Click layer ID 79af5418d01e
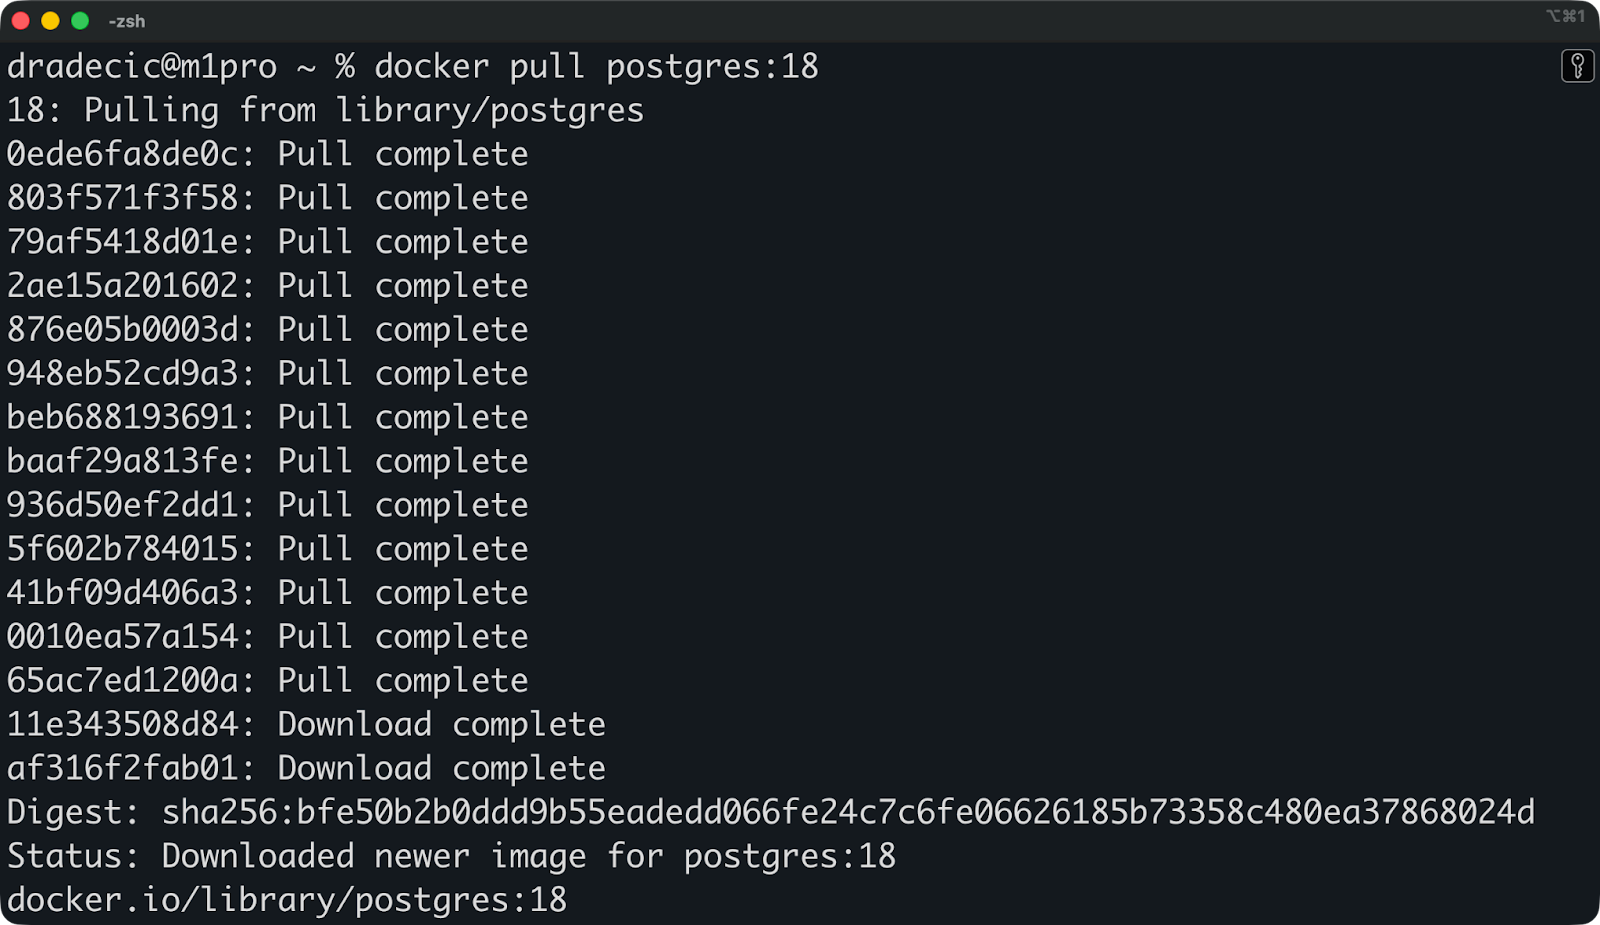This screenshot has width=1600, height=925. click(x=123, y=242)
